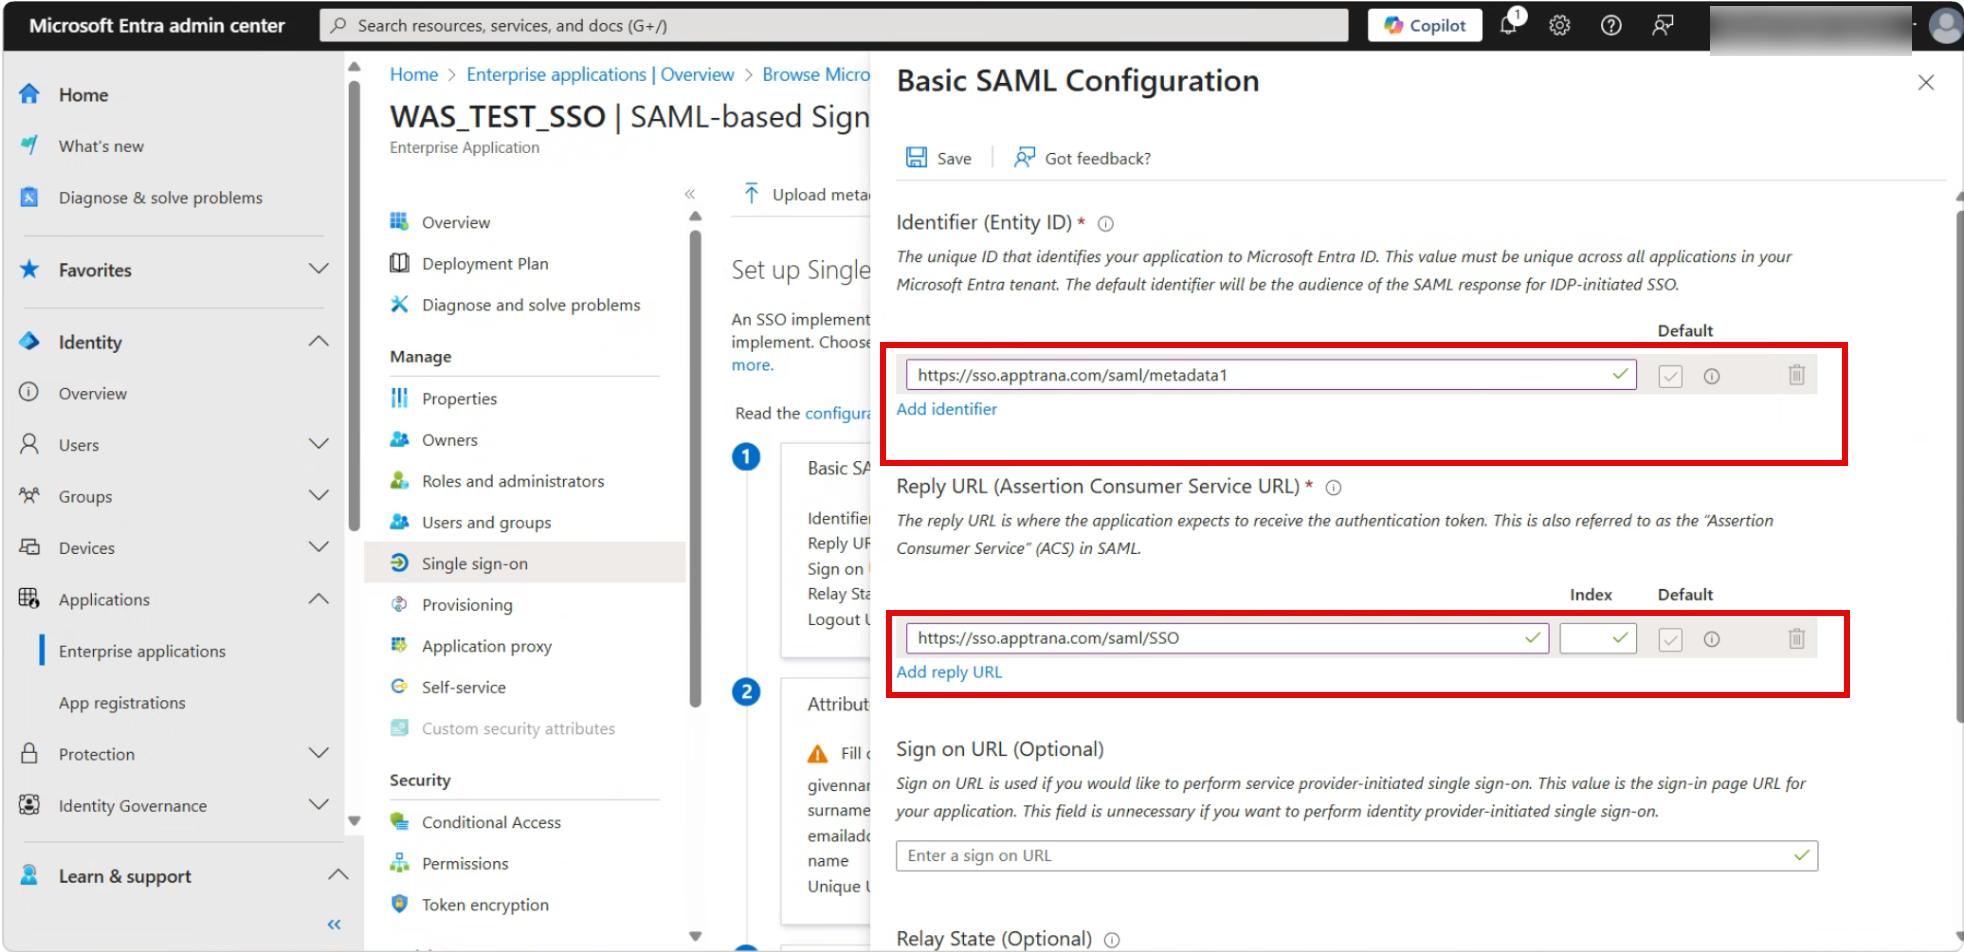Save the Basic SAML Configuration
This screenshot has width=1964, height=952.
tap(938, 158)
